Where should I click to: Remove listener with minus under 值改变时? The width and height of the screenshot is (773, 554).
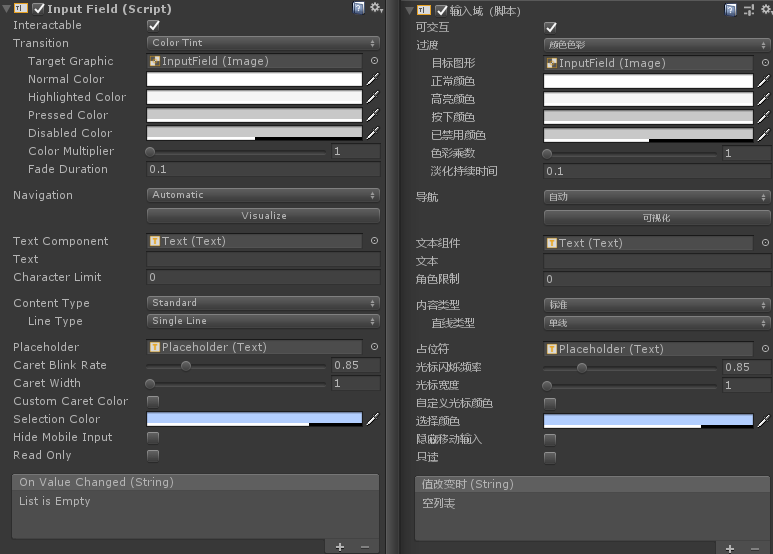(x=755, y=549)
